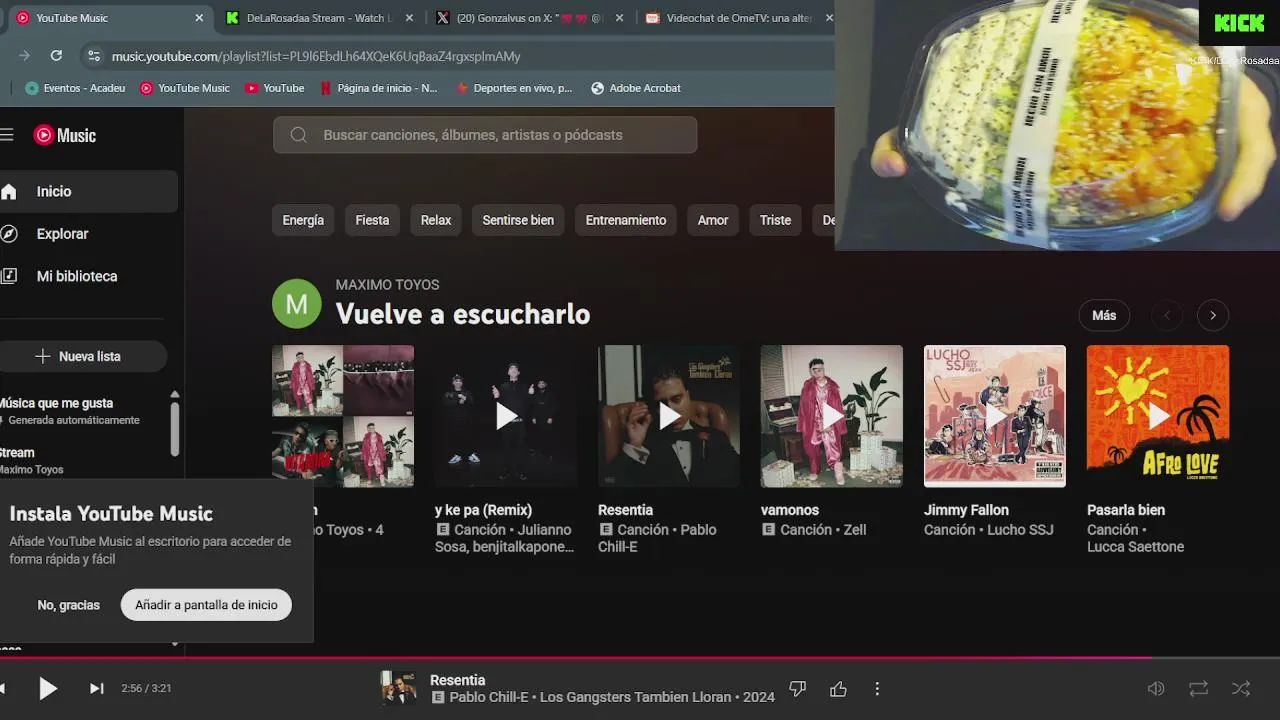Play the Jimmy Fallon thumbnail
Viewport: 1280px width, 720px height.
pos(995,416)
